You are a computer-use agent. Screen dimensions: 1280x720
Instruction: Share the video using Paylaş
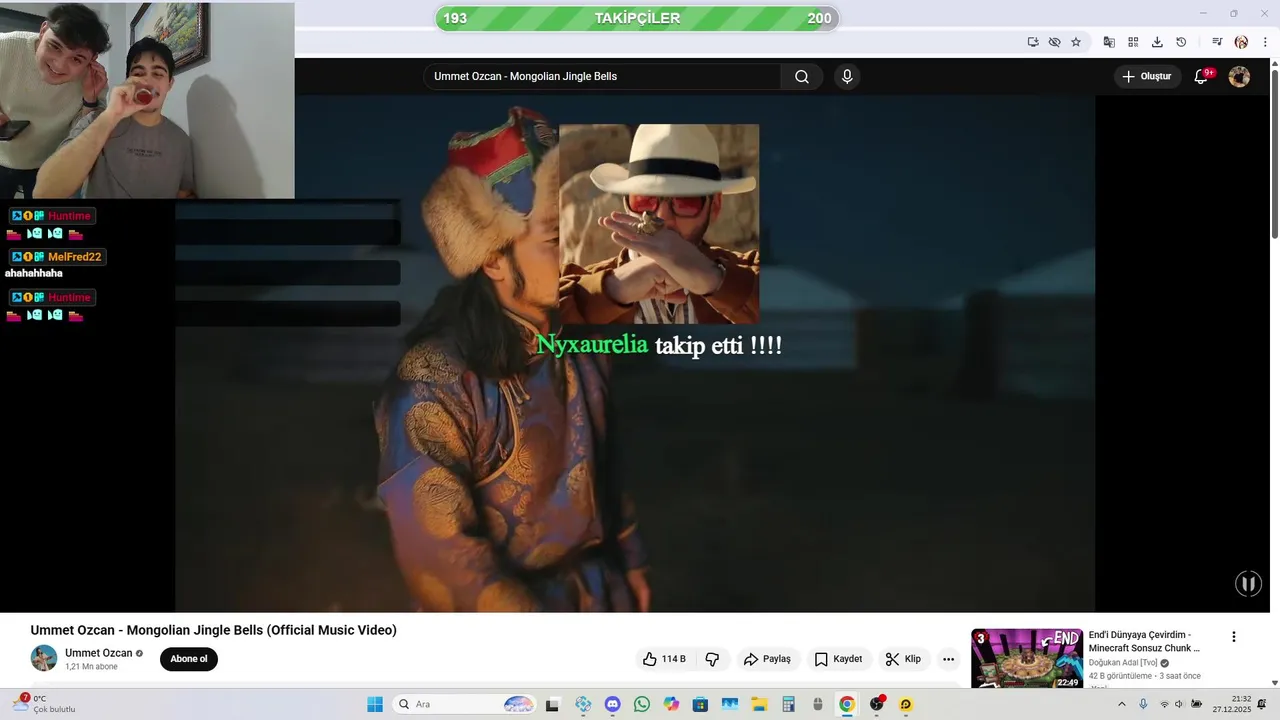tap(767, 659)
